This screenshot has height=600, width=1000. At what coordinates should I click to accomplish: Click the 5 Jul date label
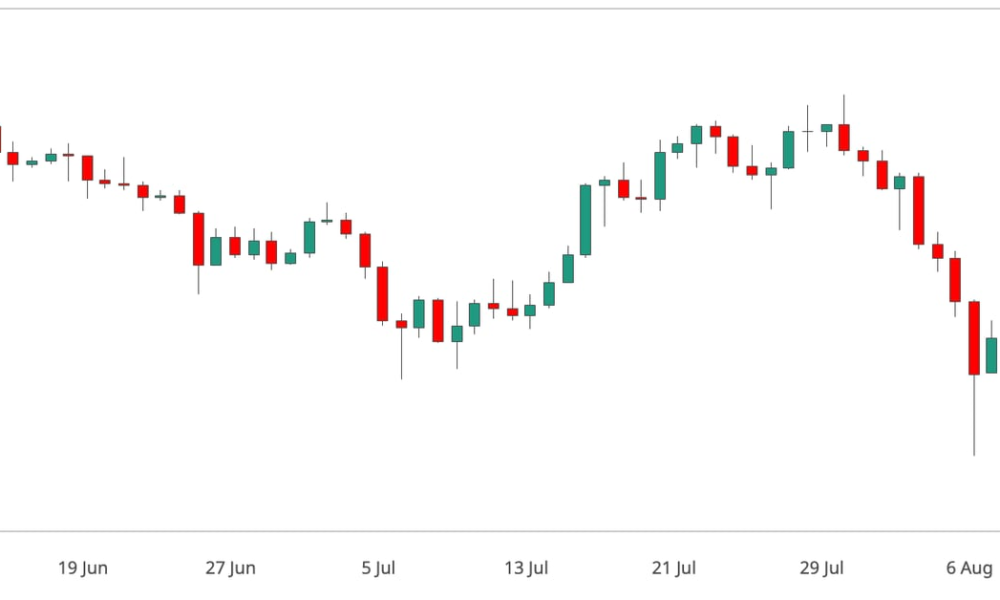(378, 567)
